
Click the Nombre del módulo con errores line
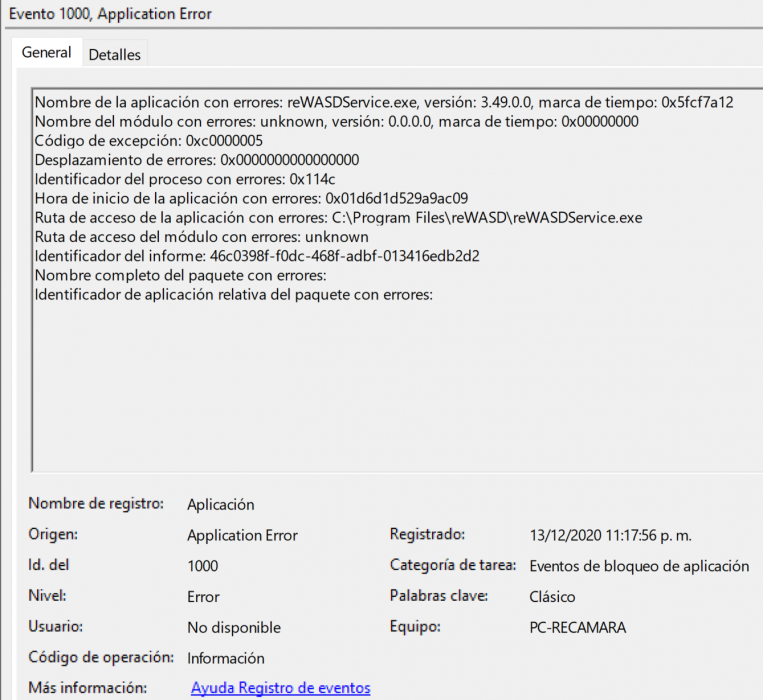coord(336,121)
